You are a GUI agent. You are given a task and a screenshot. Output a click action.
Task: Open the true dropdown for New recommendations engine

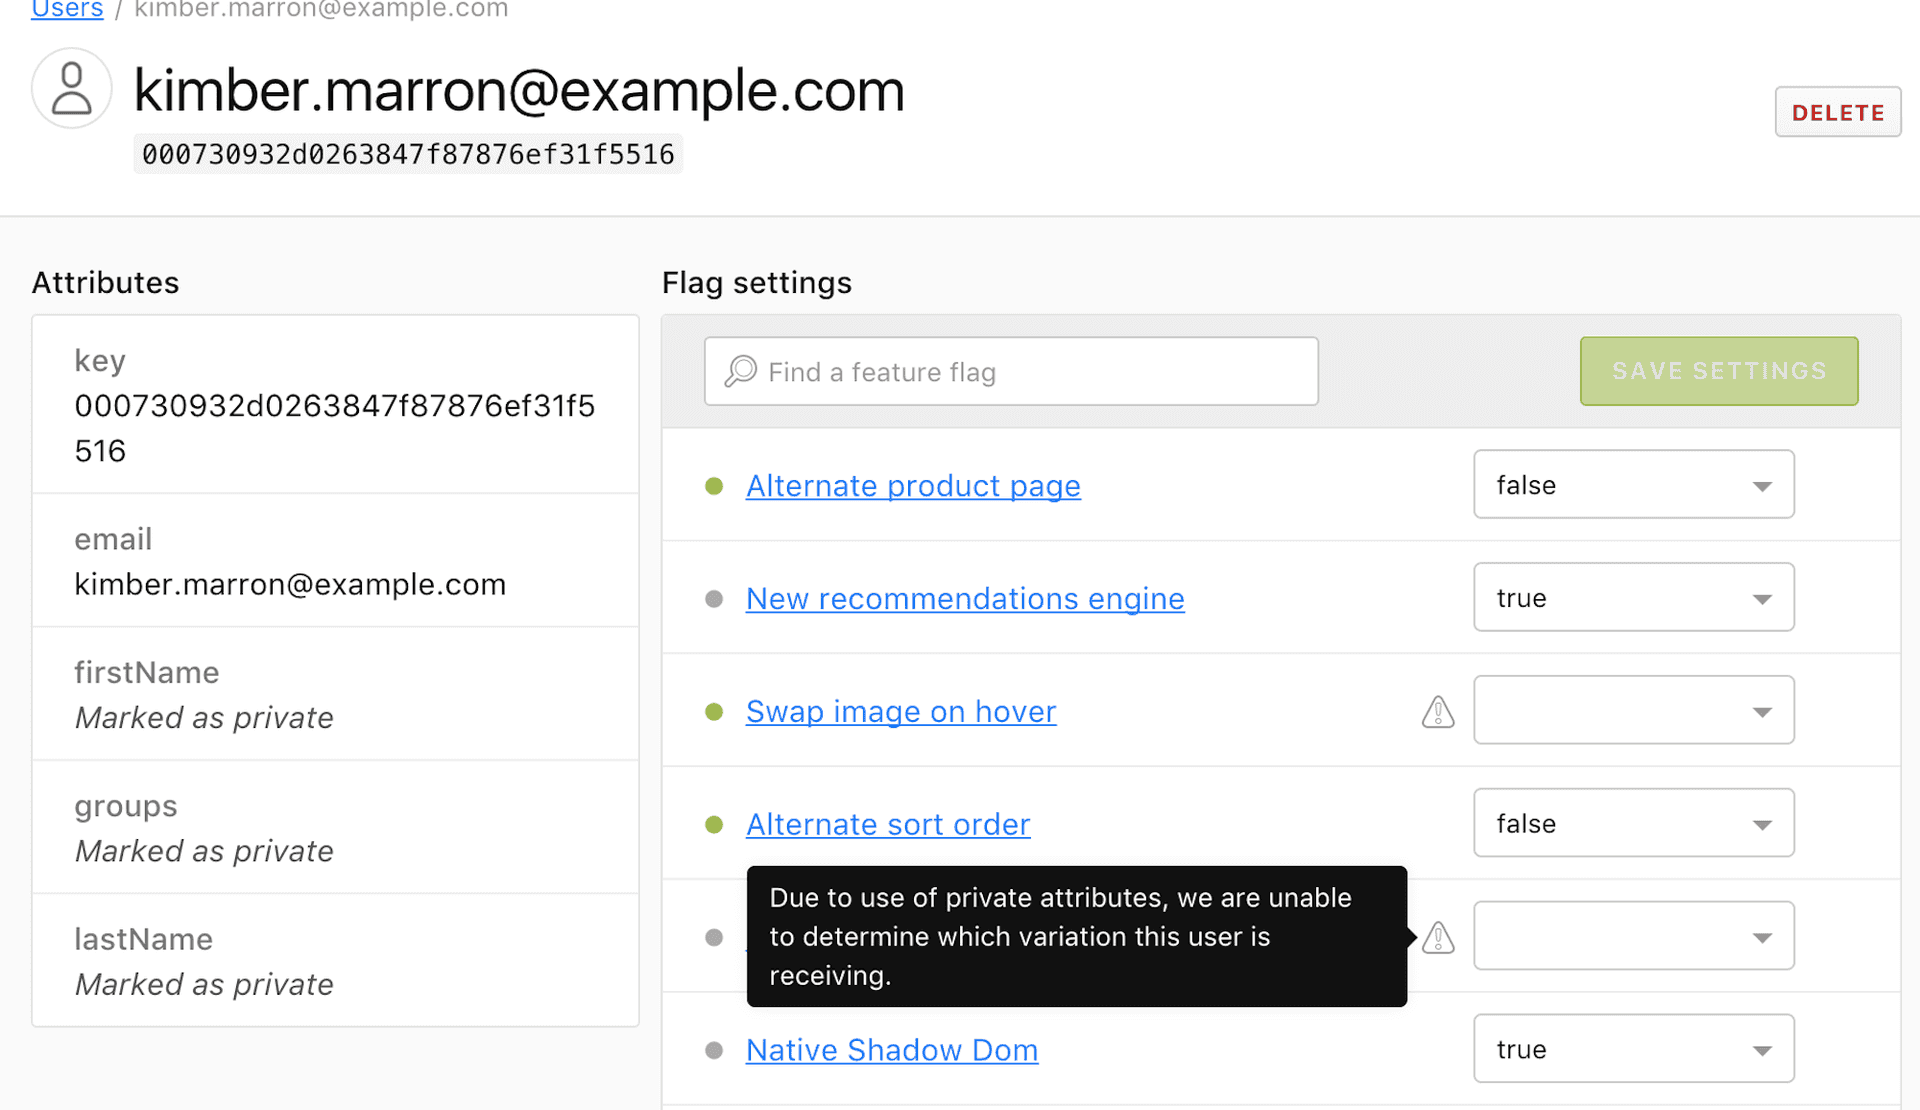(x=1633, y=597)
